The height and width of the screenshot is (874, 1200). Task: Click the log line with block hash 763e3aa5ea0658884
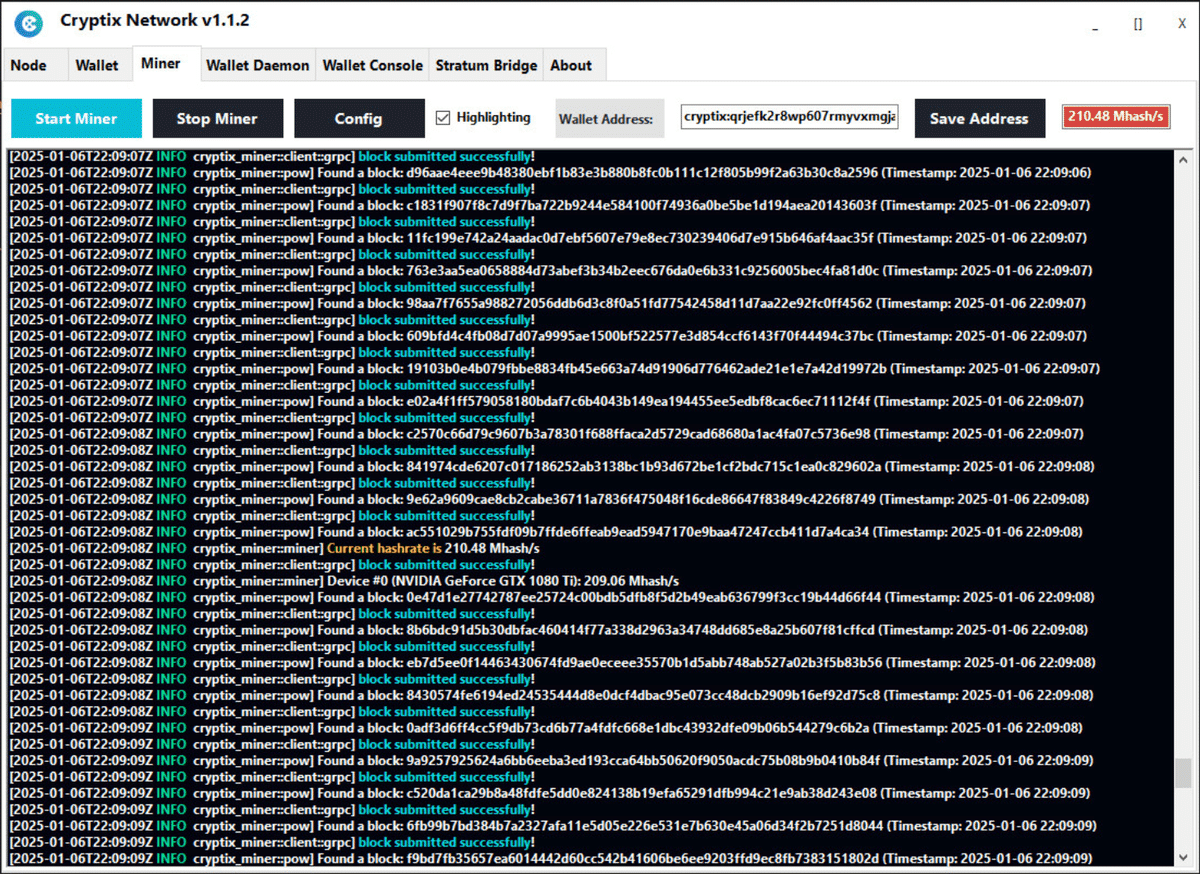point(550,270)
